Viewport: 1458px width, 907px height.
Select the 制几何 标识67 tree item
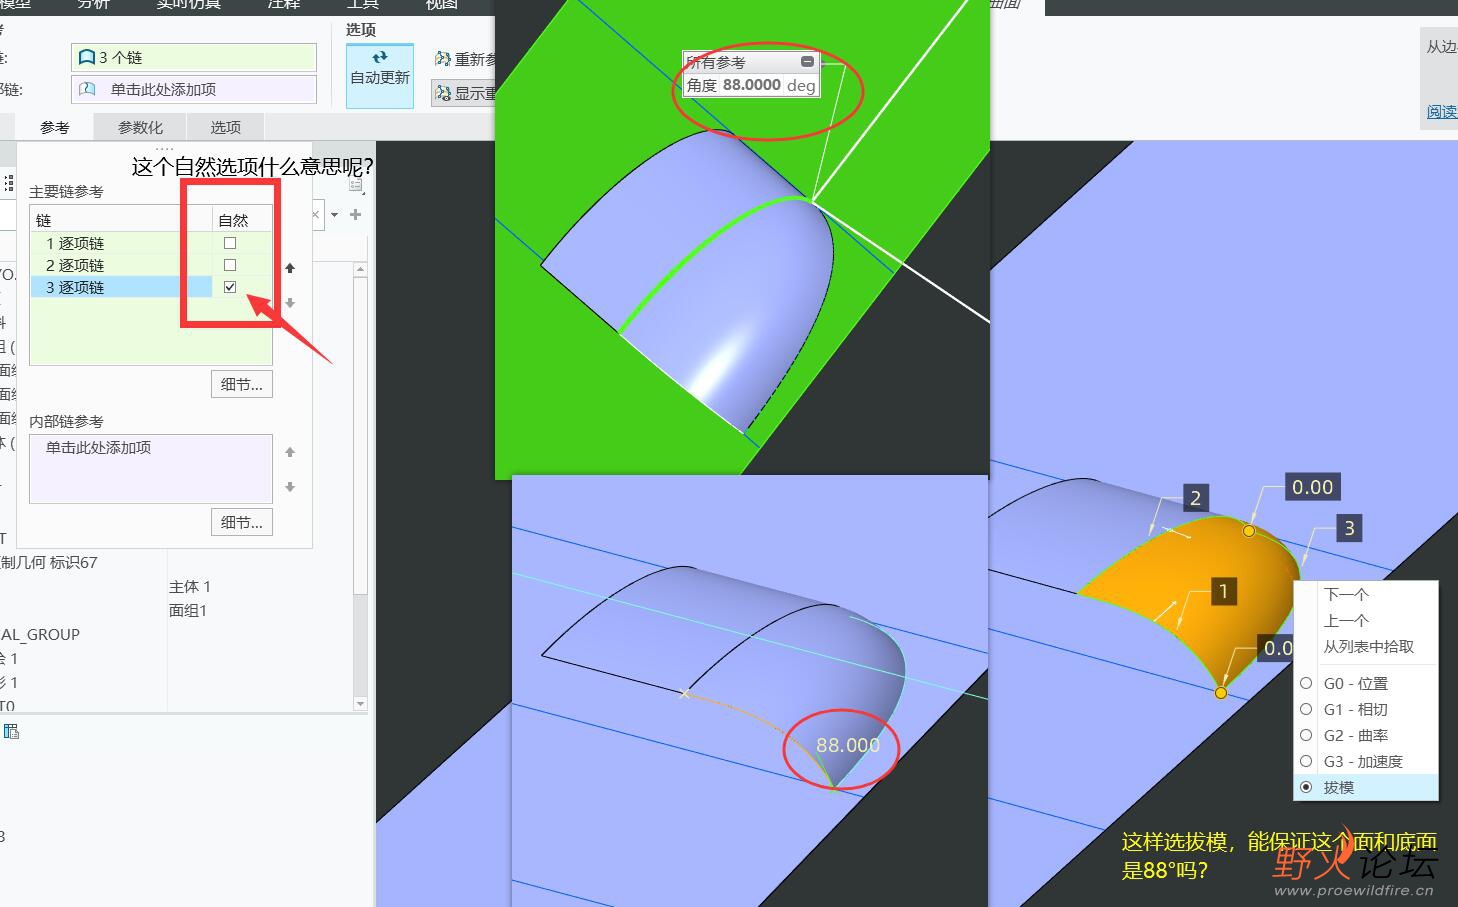pos(49,562)
